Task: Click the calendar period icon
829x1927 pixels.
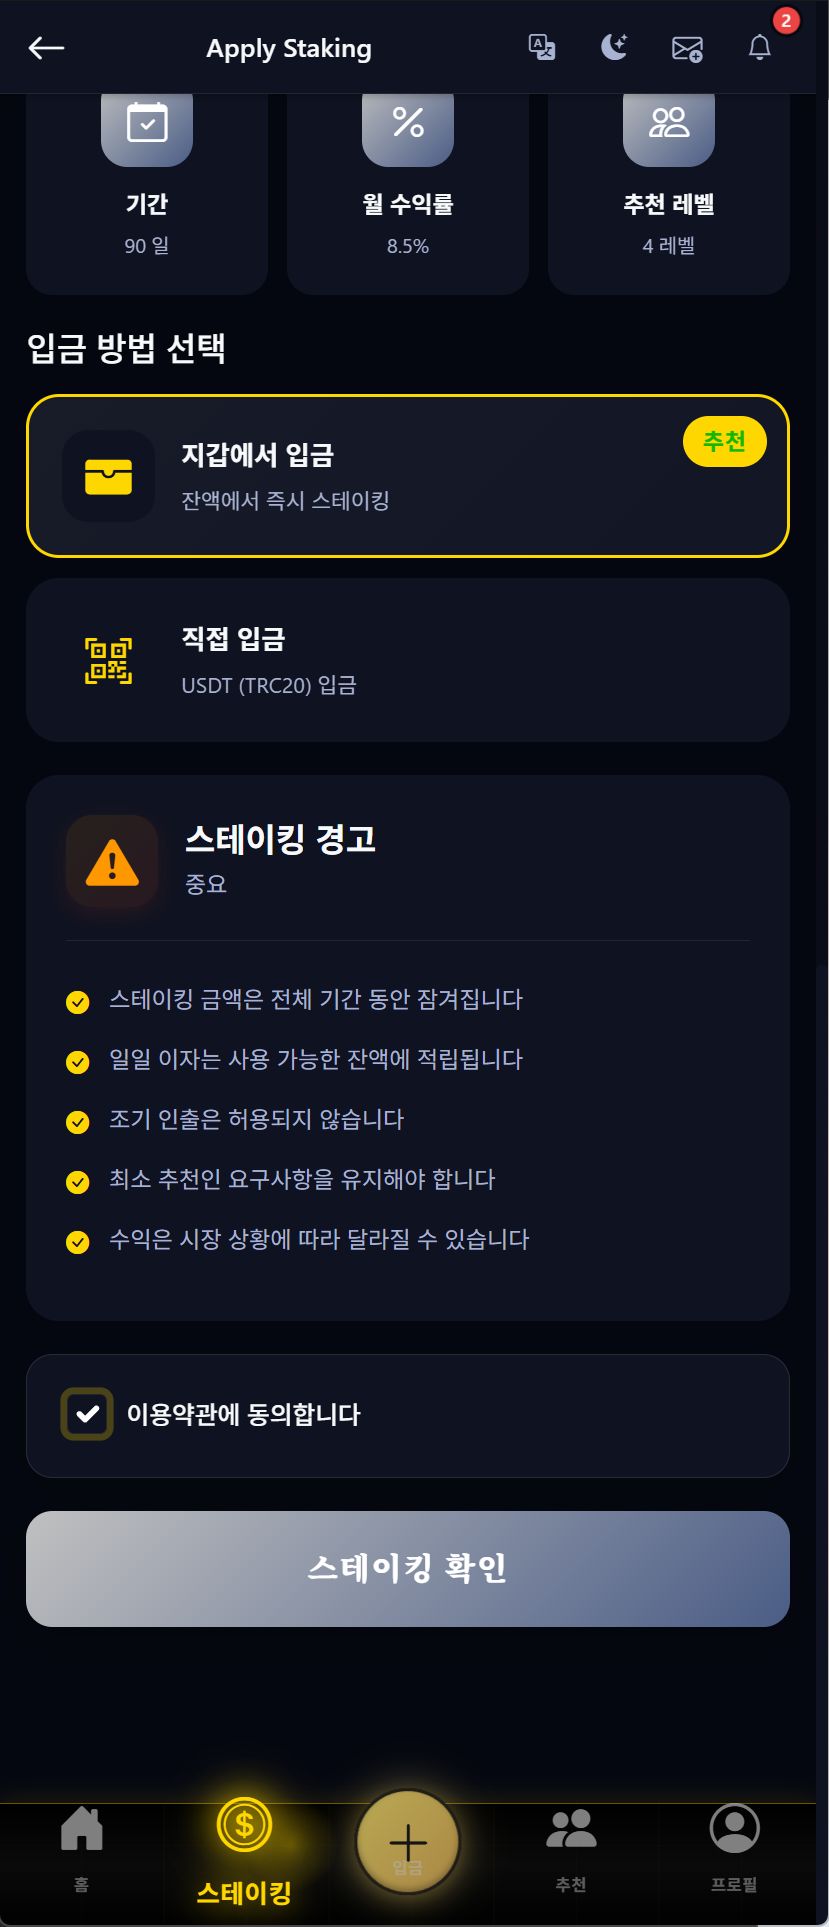Action: (x=147, y=125)
